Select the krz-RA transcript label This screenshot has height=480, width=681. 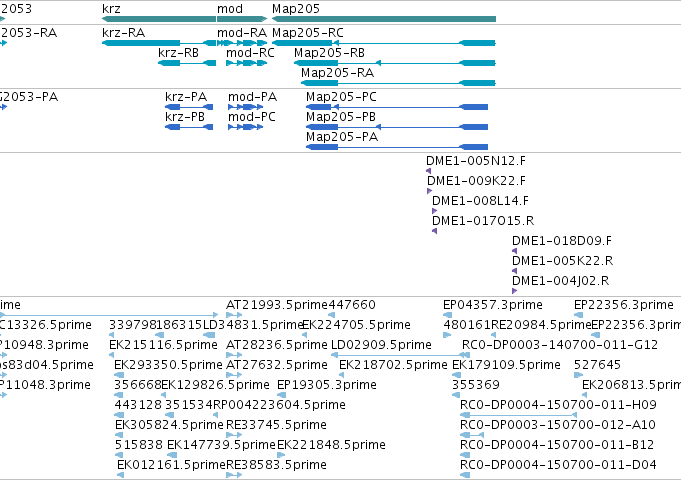click(123, 33)
